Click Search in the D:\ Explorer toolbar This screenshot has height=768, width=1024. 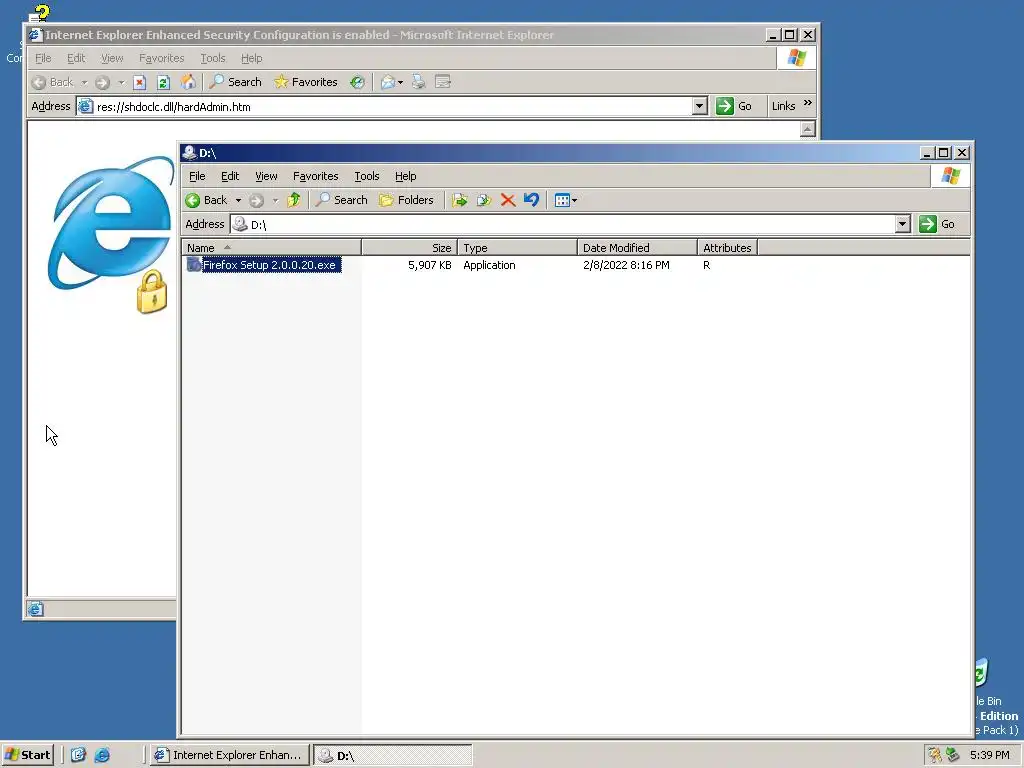342,200
